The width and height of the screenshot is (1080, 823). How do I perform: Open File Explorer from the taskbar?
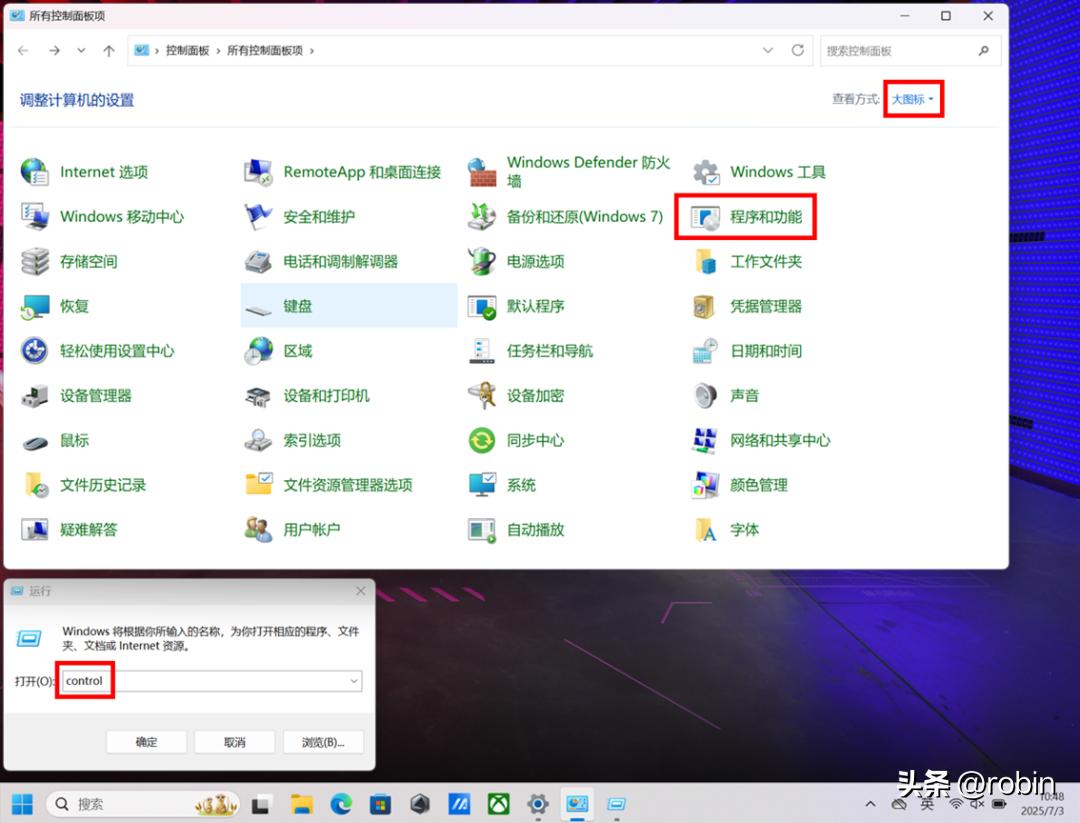coord(302,804)
